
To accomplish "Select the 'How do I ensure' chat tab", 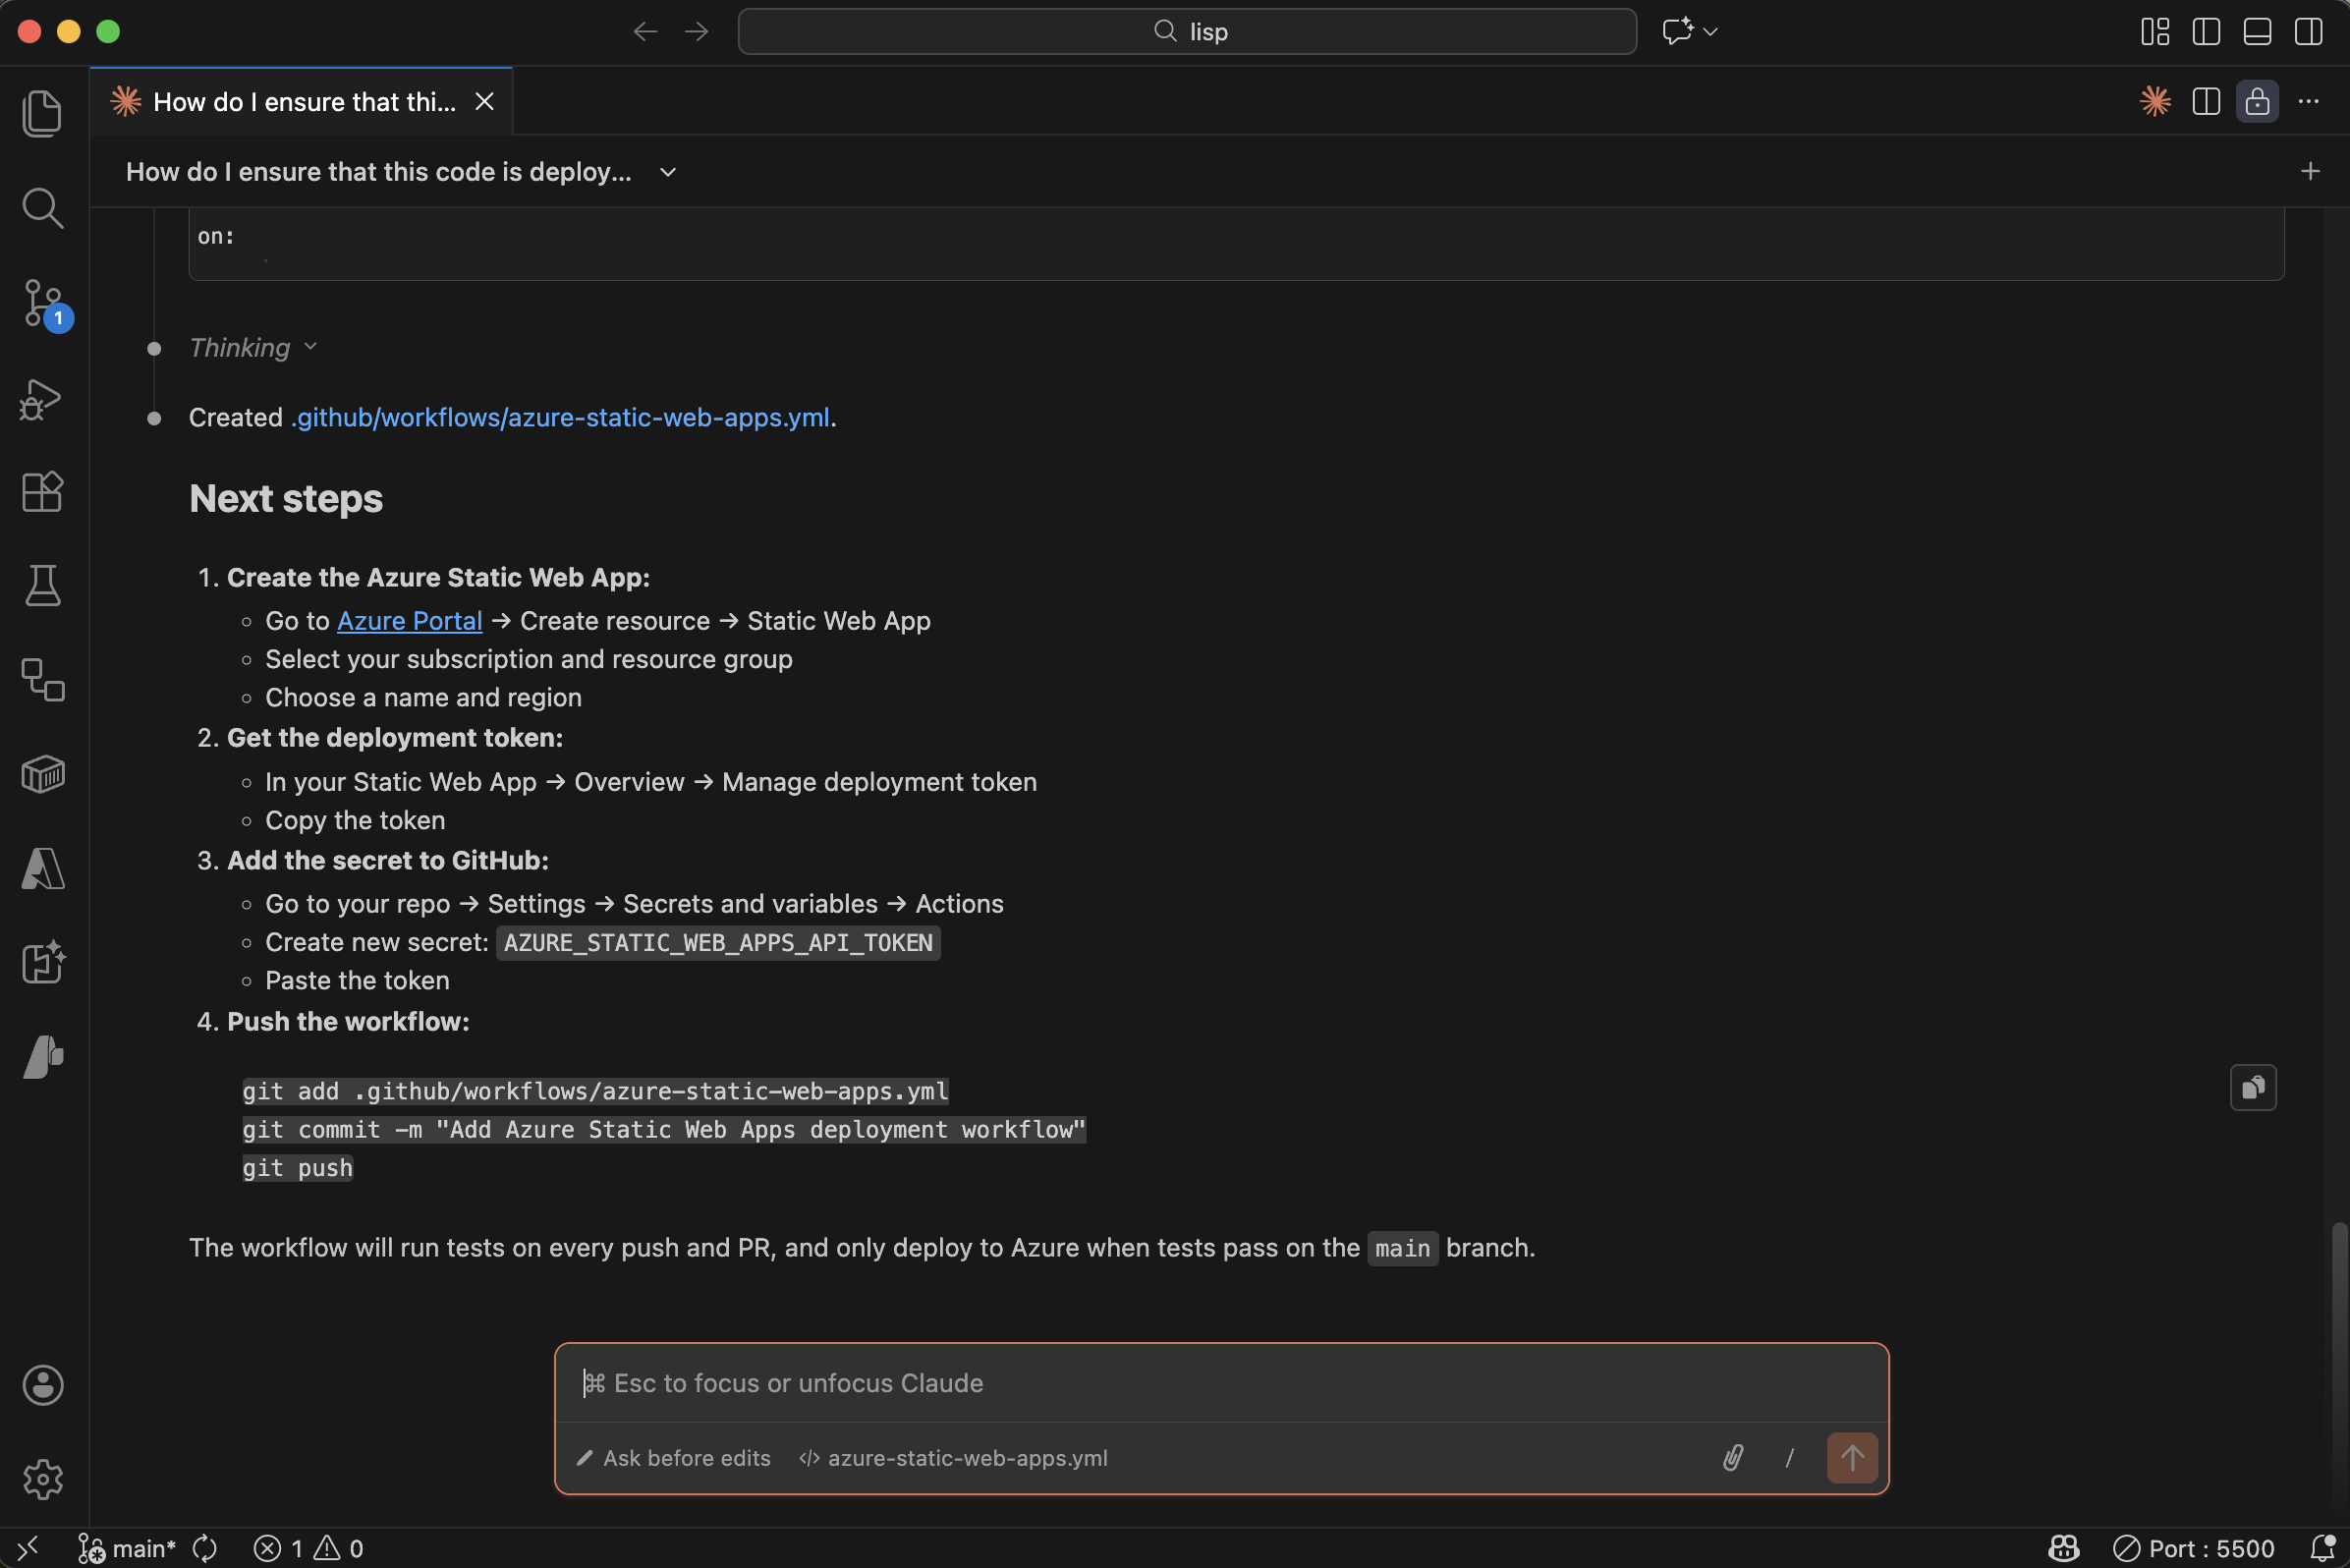I will pyautogui.click(x=290, y=101).
